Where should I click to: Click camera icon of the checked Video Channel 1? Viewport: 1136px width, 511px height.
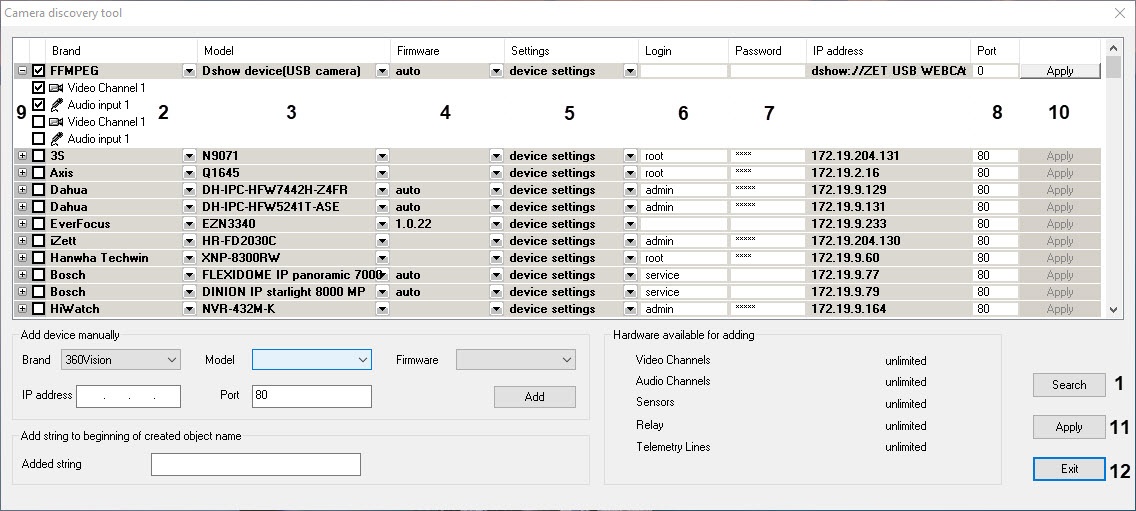pyautogui.click(x=56, y=88)
